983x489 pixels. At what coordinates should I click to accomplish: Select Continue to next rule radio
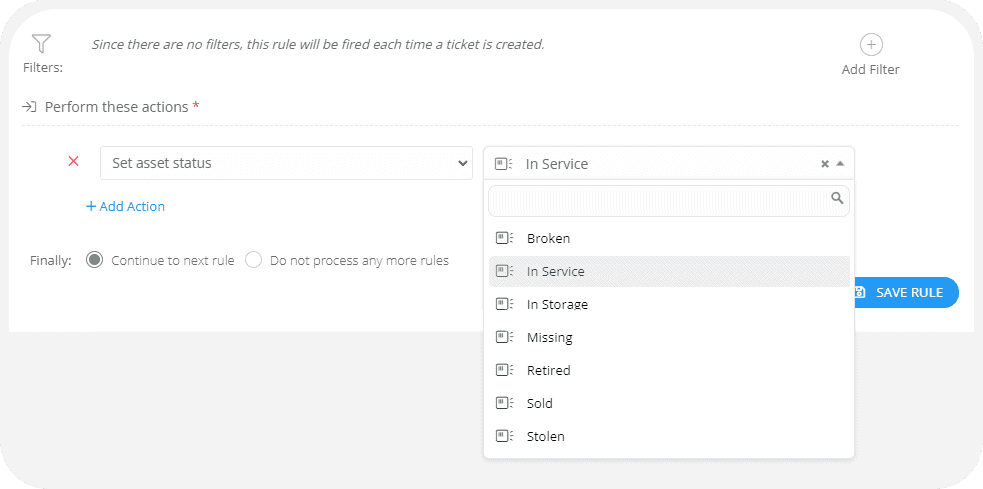pyautogui.click(x=95, y=260)
